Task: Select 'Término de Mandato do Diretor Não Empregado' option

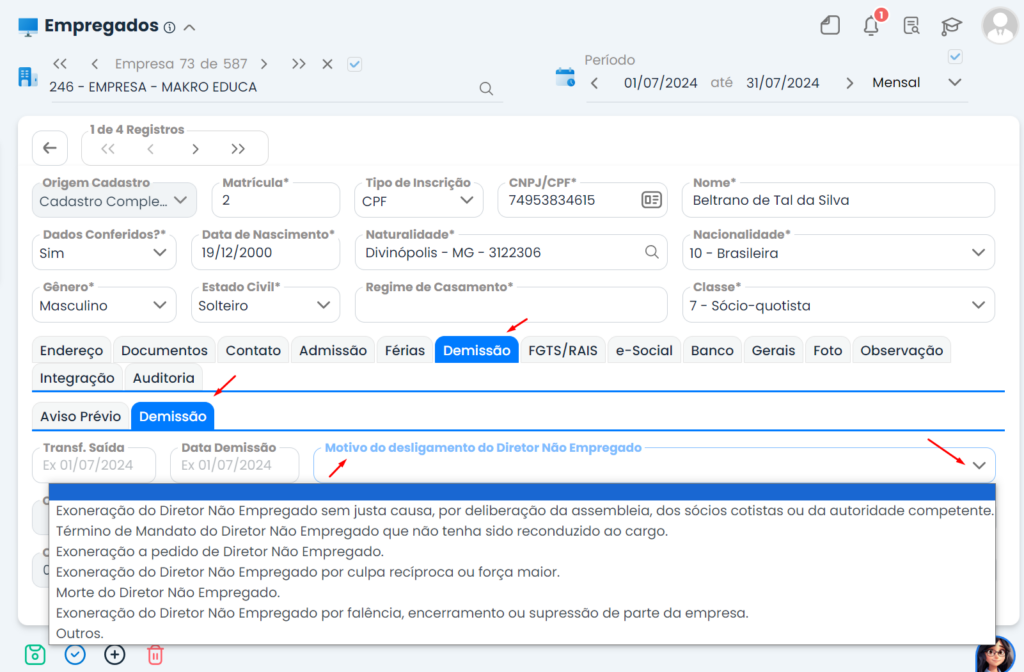Action: click(522, 531)
